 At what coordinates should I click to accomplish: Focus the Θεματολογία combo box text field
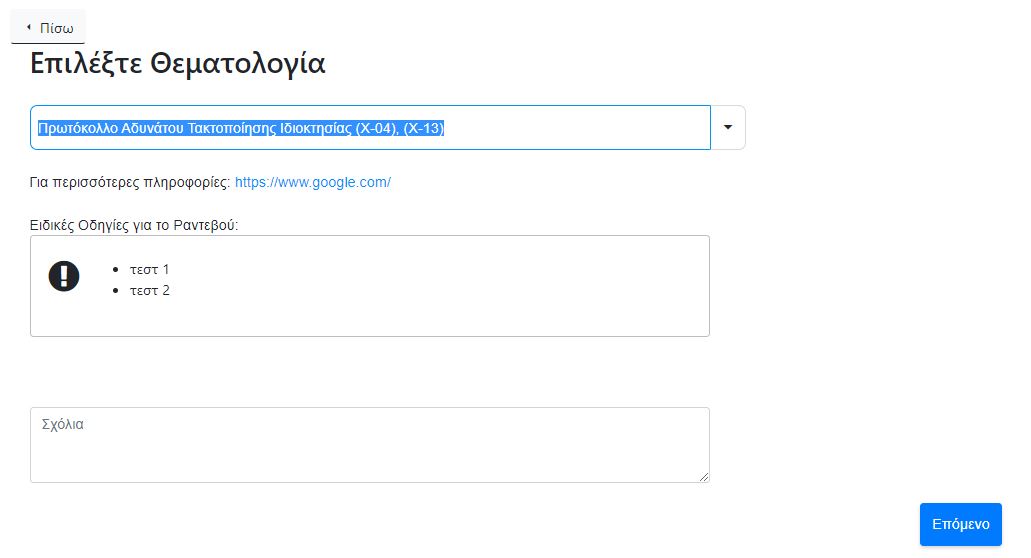tap(370, 128)
